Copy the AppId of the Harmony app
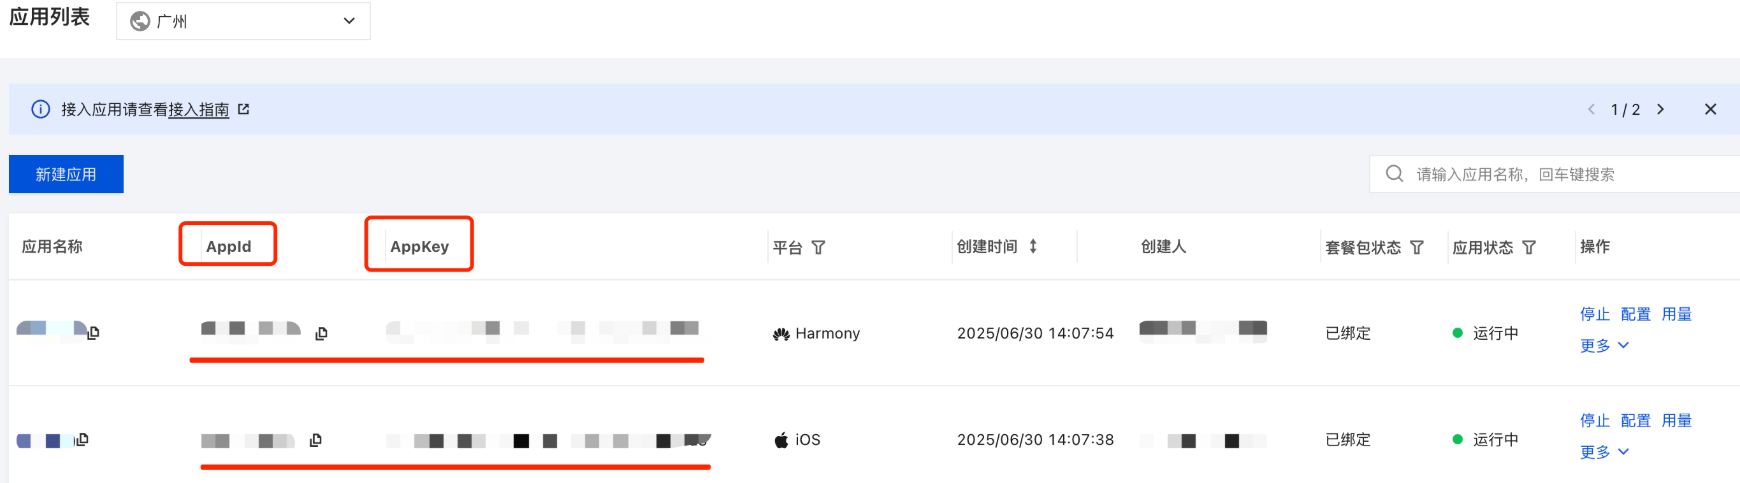 click(x=321, y=333)
